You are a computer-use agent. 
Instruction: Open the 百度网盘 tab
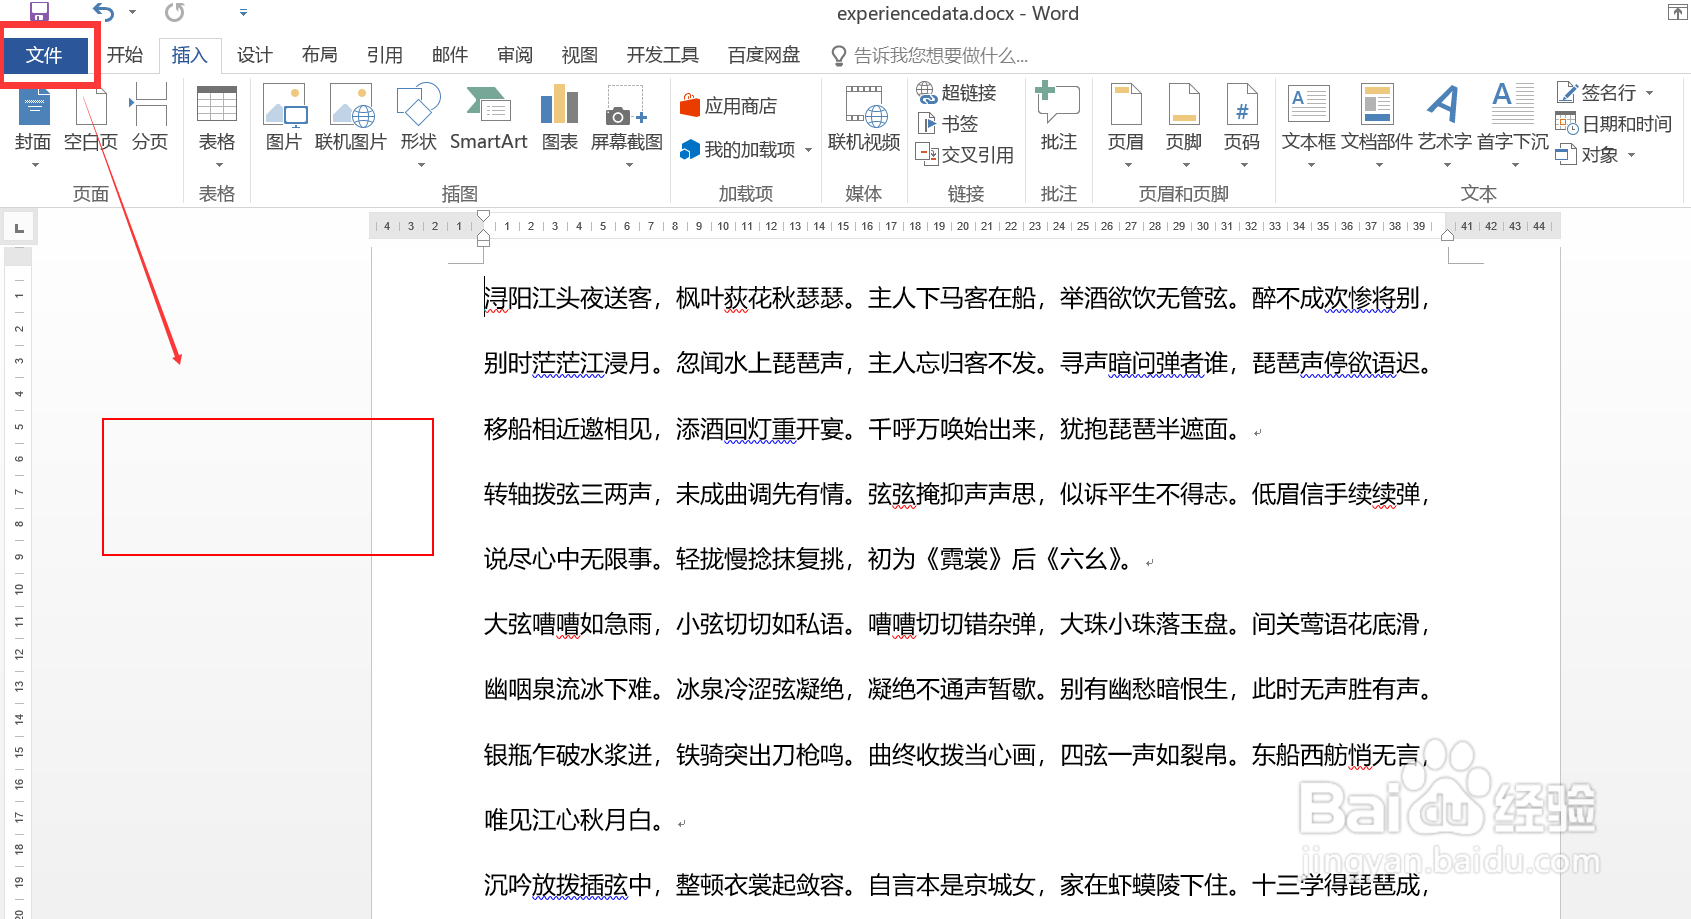[x=764, y=55]
